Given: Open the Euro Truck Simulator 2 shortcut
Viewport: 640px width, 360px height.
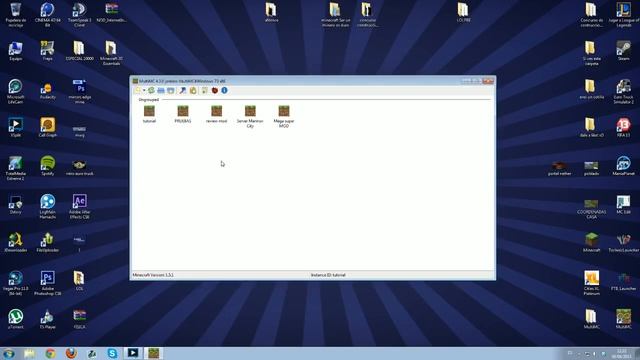Looking at the screenshot, I should click(x=623, y=91).
